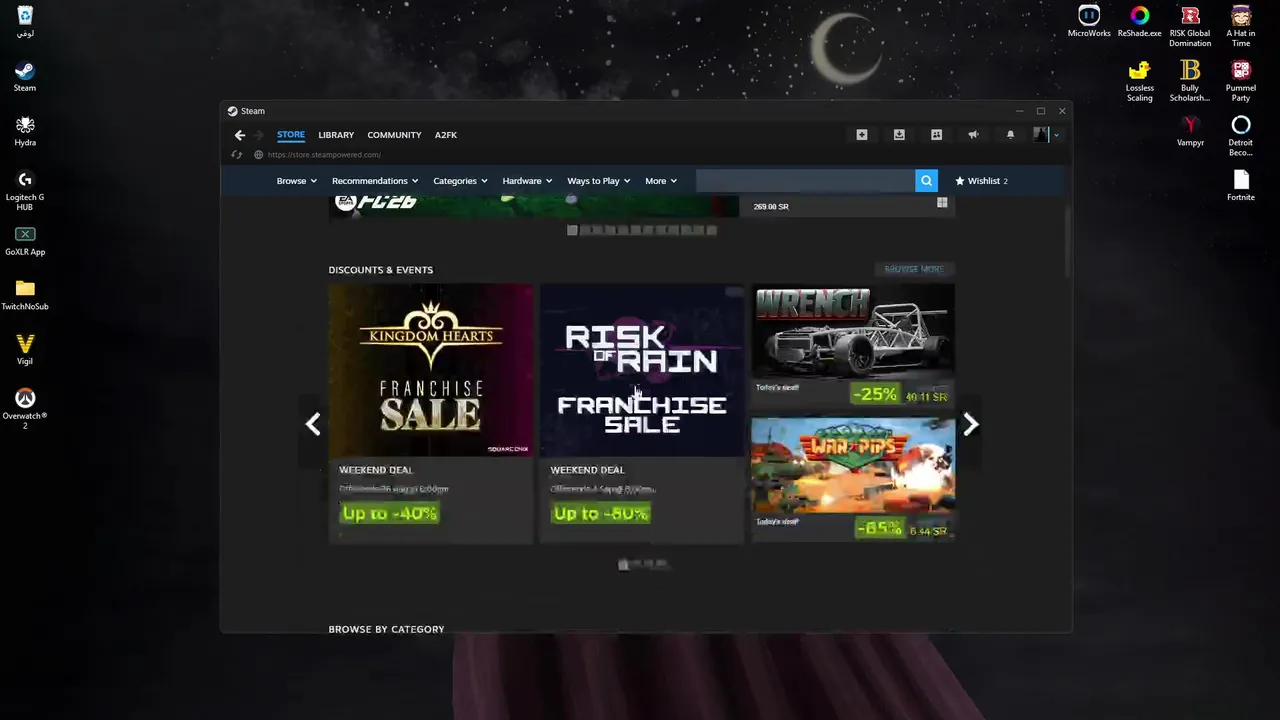
Task: Click the Up to -40% discount badge
Action: point(390,513)
